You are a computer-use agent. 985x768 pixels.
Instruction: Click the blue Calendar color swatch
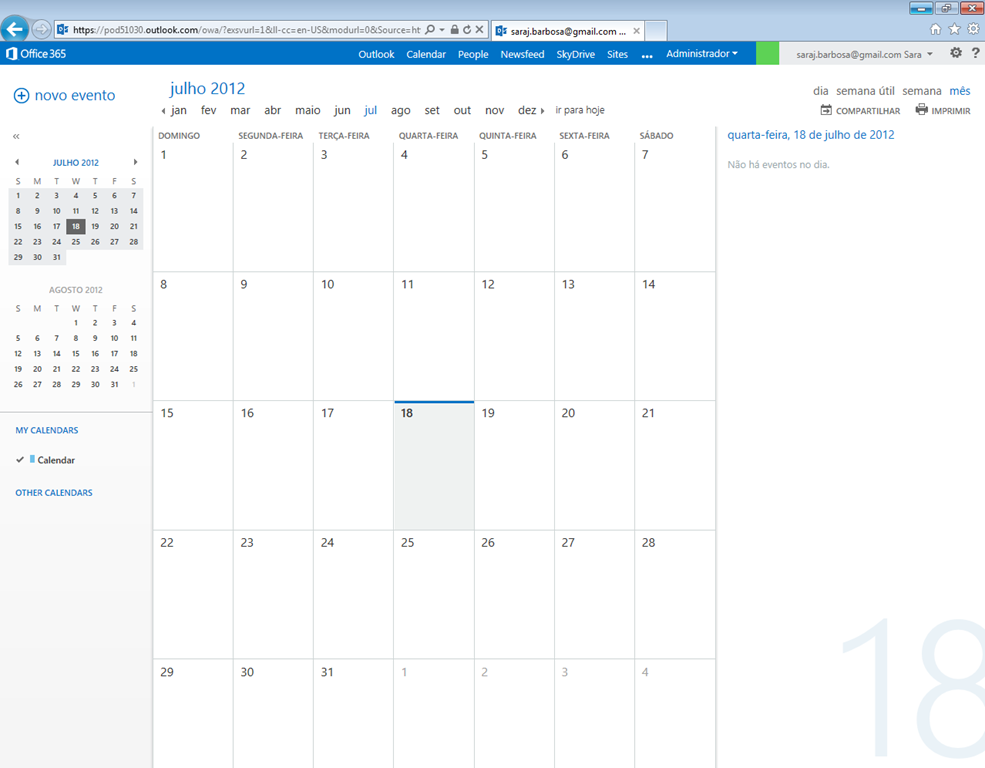pyautogui.click(x=32, y=460)
